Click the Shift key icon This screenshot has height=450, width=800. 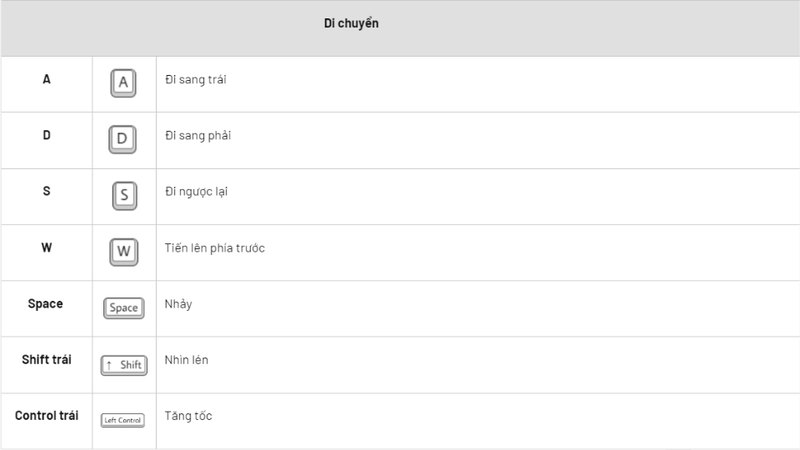[123, 364]
